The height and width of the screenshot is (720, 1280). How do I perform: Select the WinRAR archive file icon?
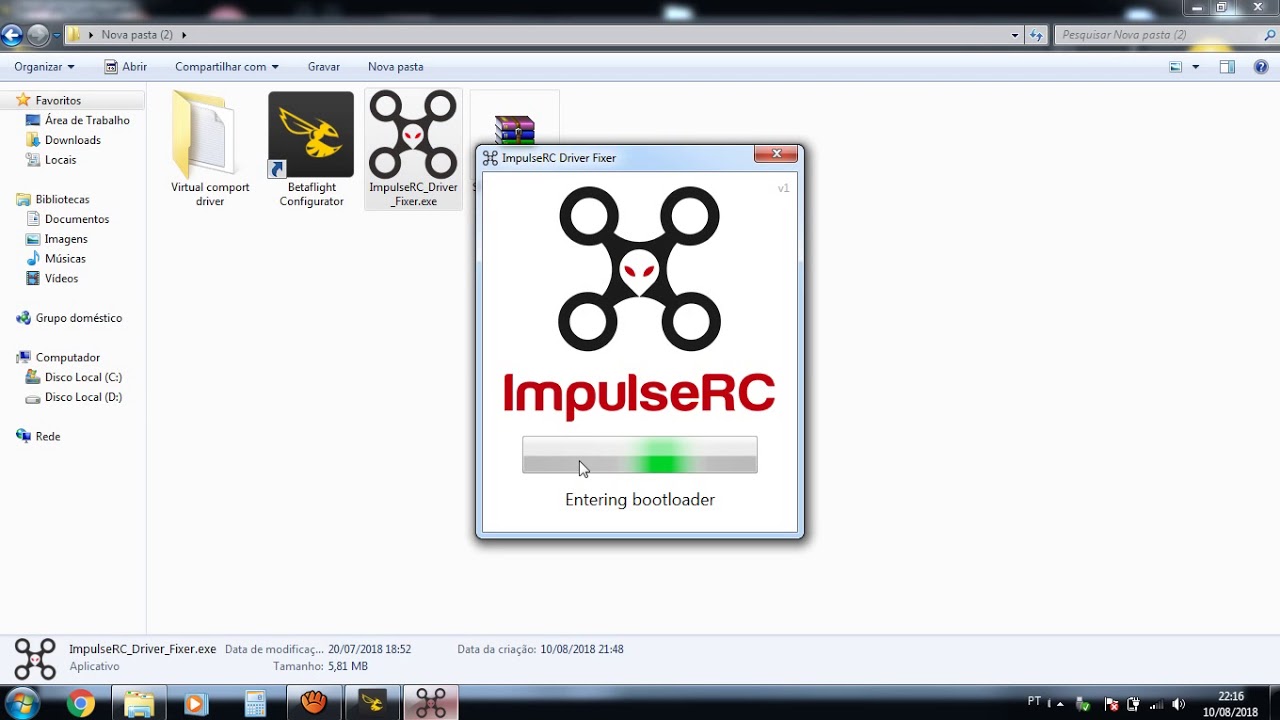[x=514, y=129]
